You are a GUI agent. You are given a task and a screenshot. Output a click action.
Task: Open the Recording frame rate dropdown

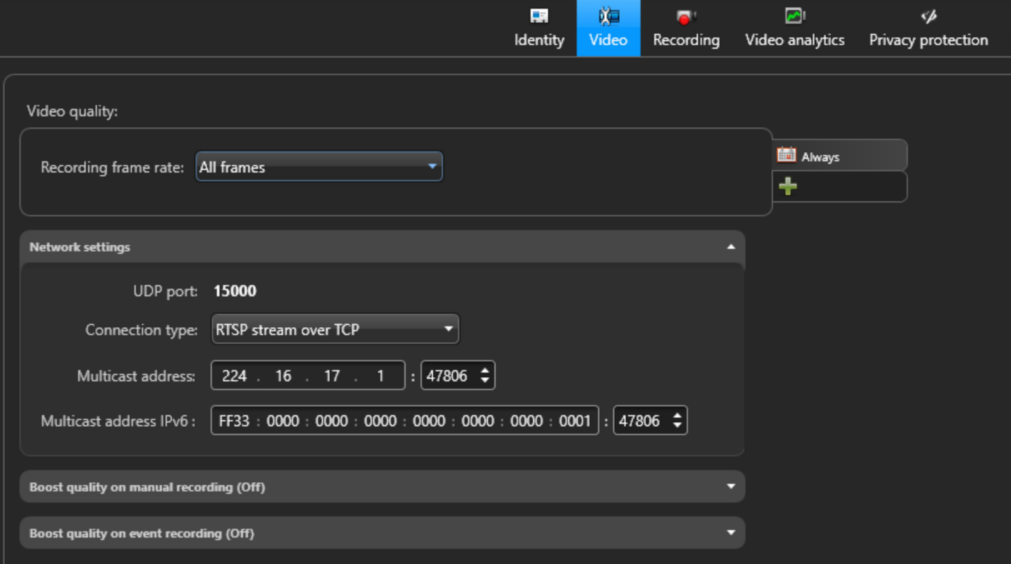pyautogui.click(x=319, y=167)
